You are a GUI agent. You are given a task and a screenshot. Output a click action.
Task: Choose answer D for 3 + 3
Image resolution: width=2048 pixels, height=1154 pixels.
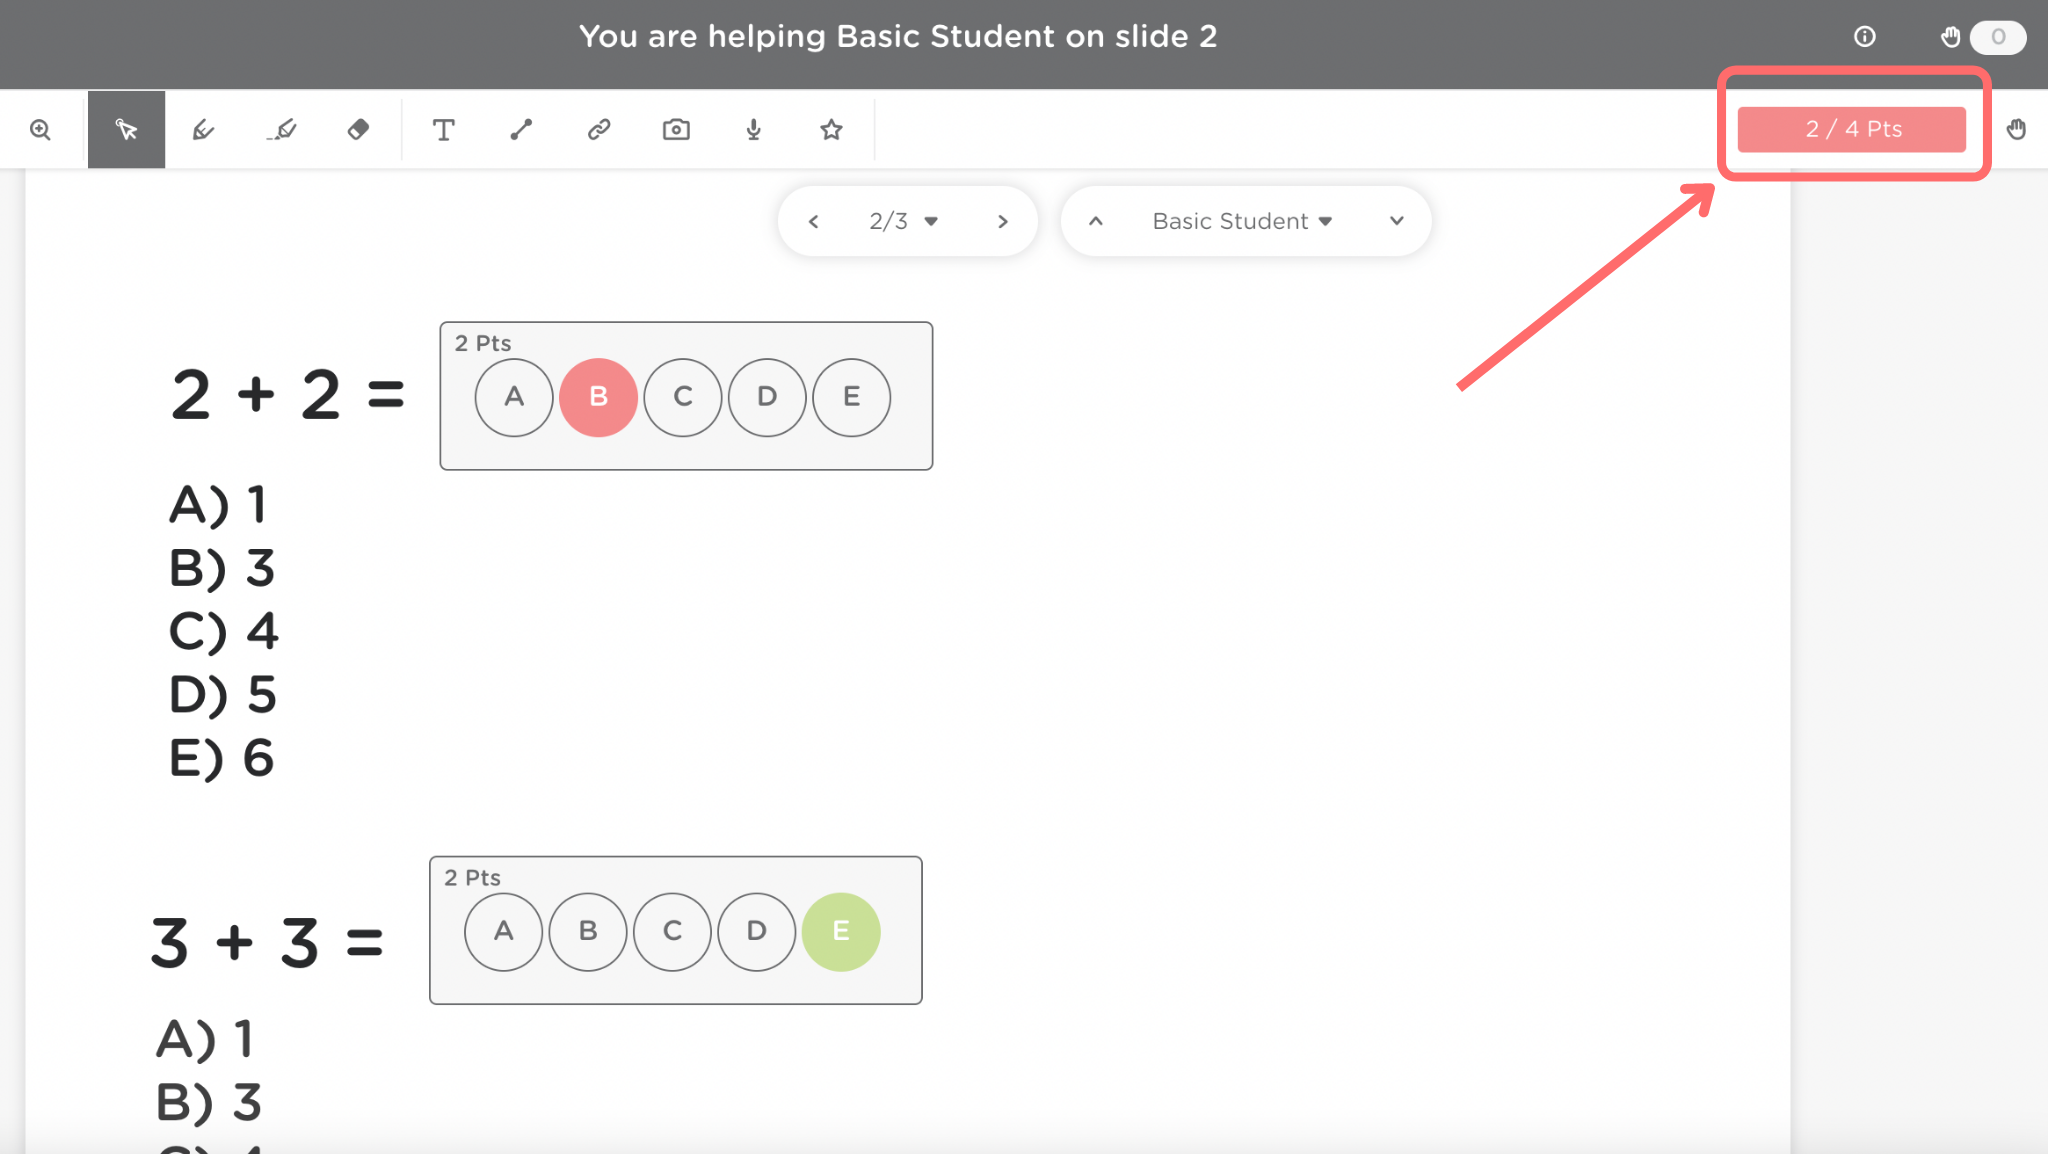757,931
